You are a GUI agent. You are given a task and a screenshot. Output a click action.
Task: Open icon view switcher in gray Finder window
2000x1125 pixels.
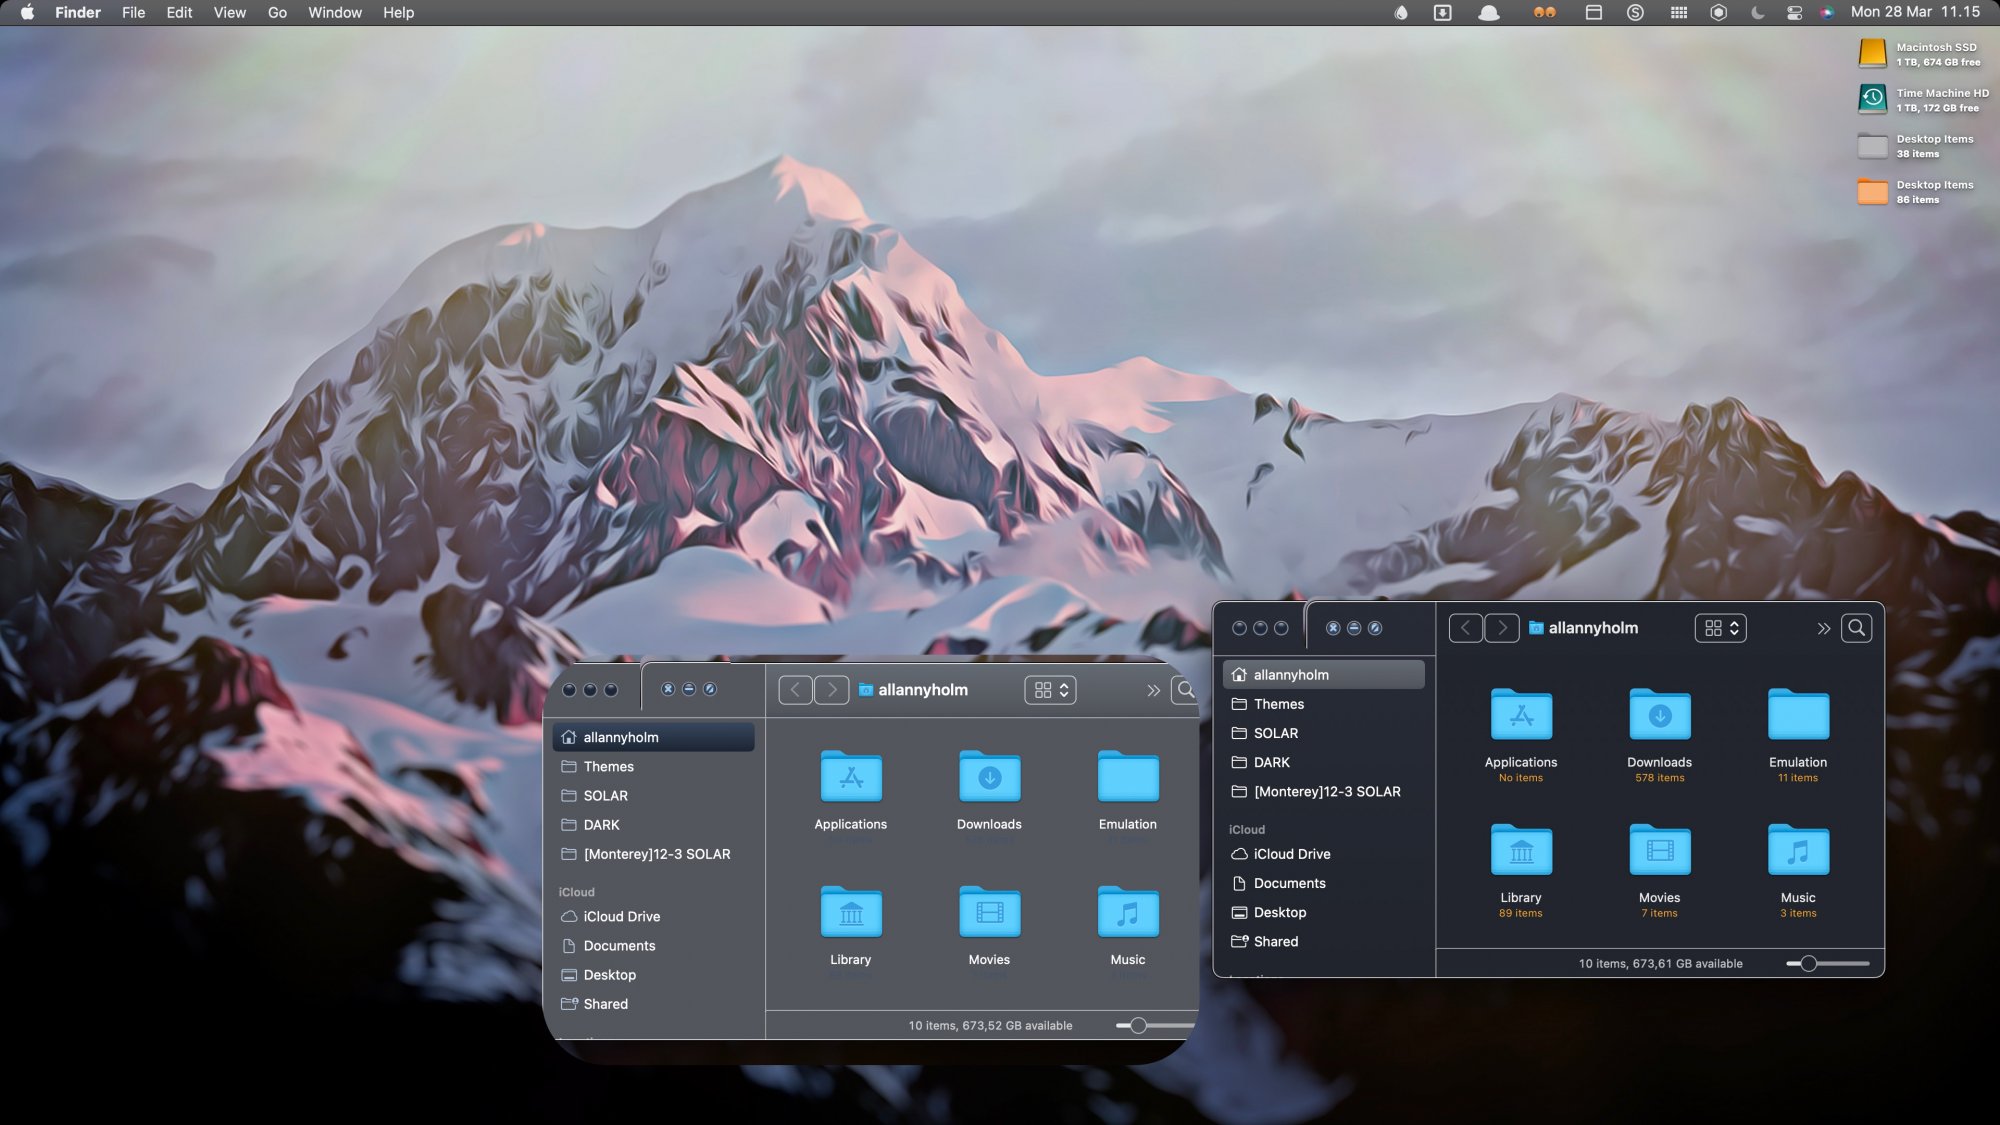[1050, 690]
